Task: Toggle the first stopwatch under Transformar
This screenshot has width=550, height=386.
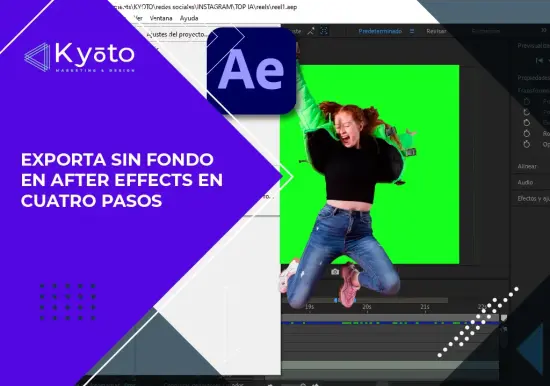Action: click(526, 101)
